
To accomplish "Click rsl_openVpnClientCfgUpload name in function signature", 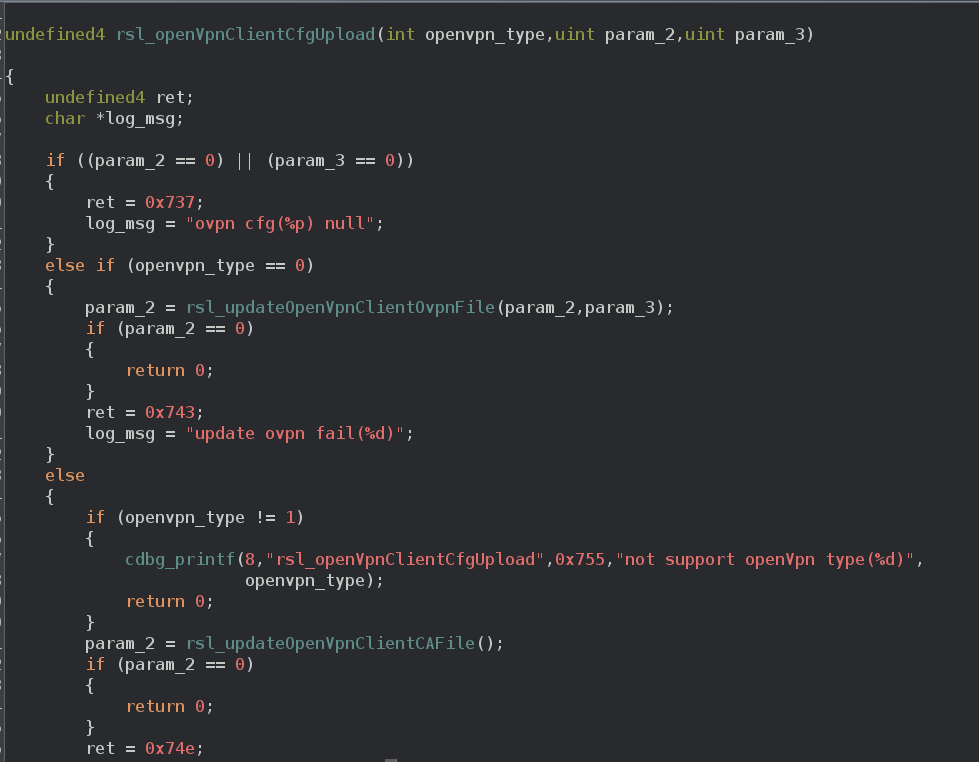I will (245, 34).
